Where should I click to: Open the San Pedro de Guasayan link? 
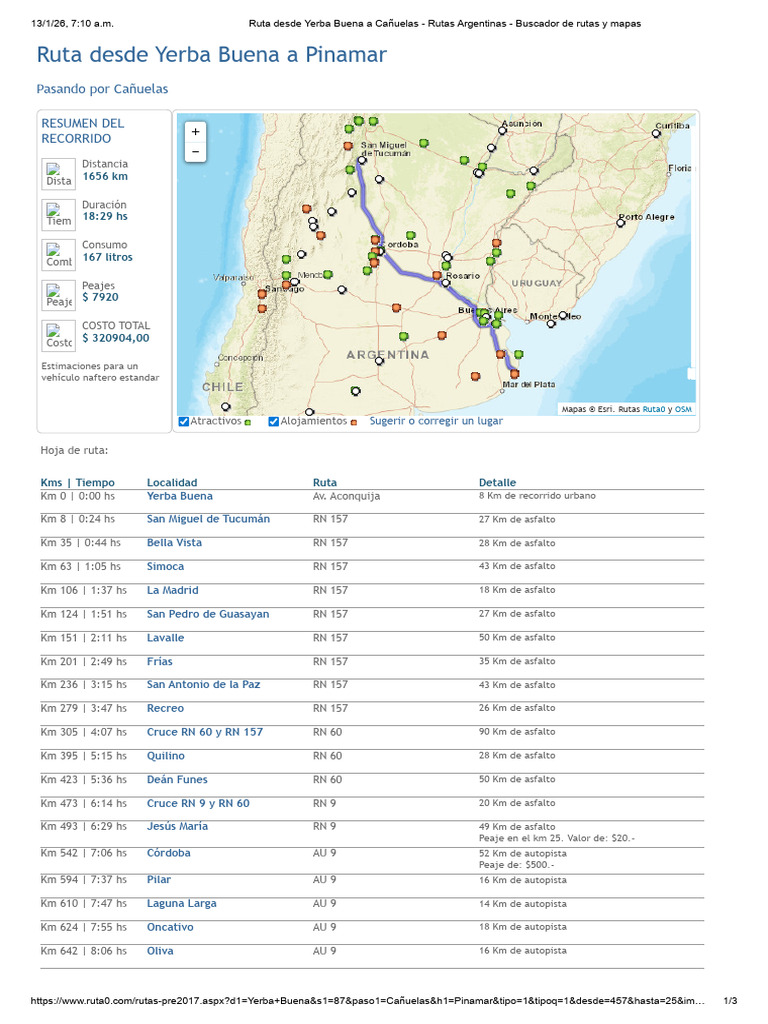(x=208, y=615)
